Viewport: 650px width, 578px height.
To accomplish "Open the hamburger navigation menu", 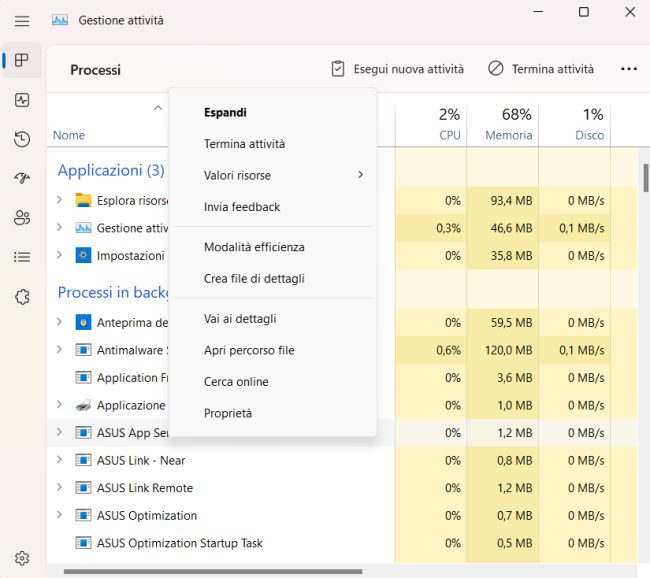I will 22,20.
